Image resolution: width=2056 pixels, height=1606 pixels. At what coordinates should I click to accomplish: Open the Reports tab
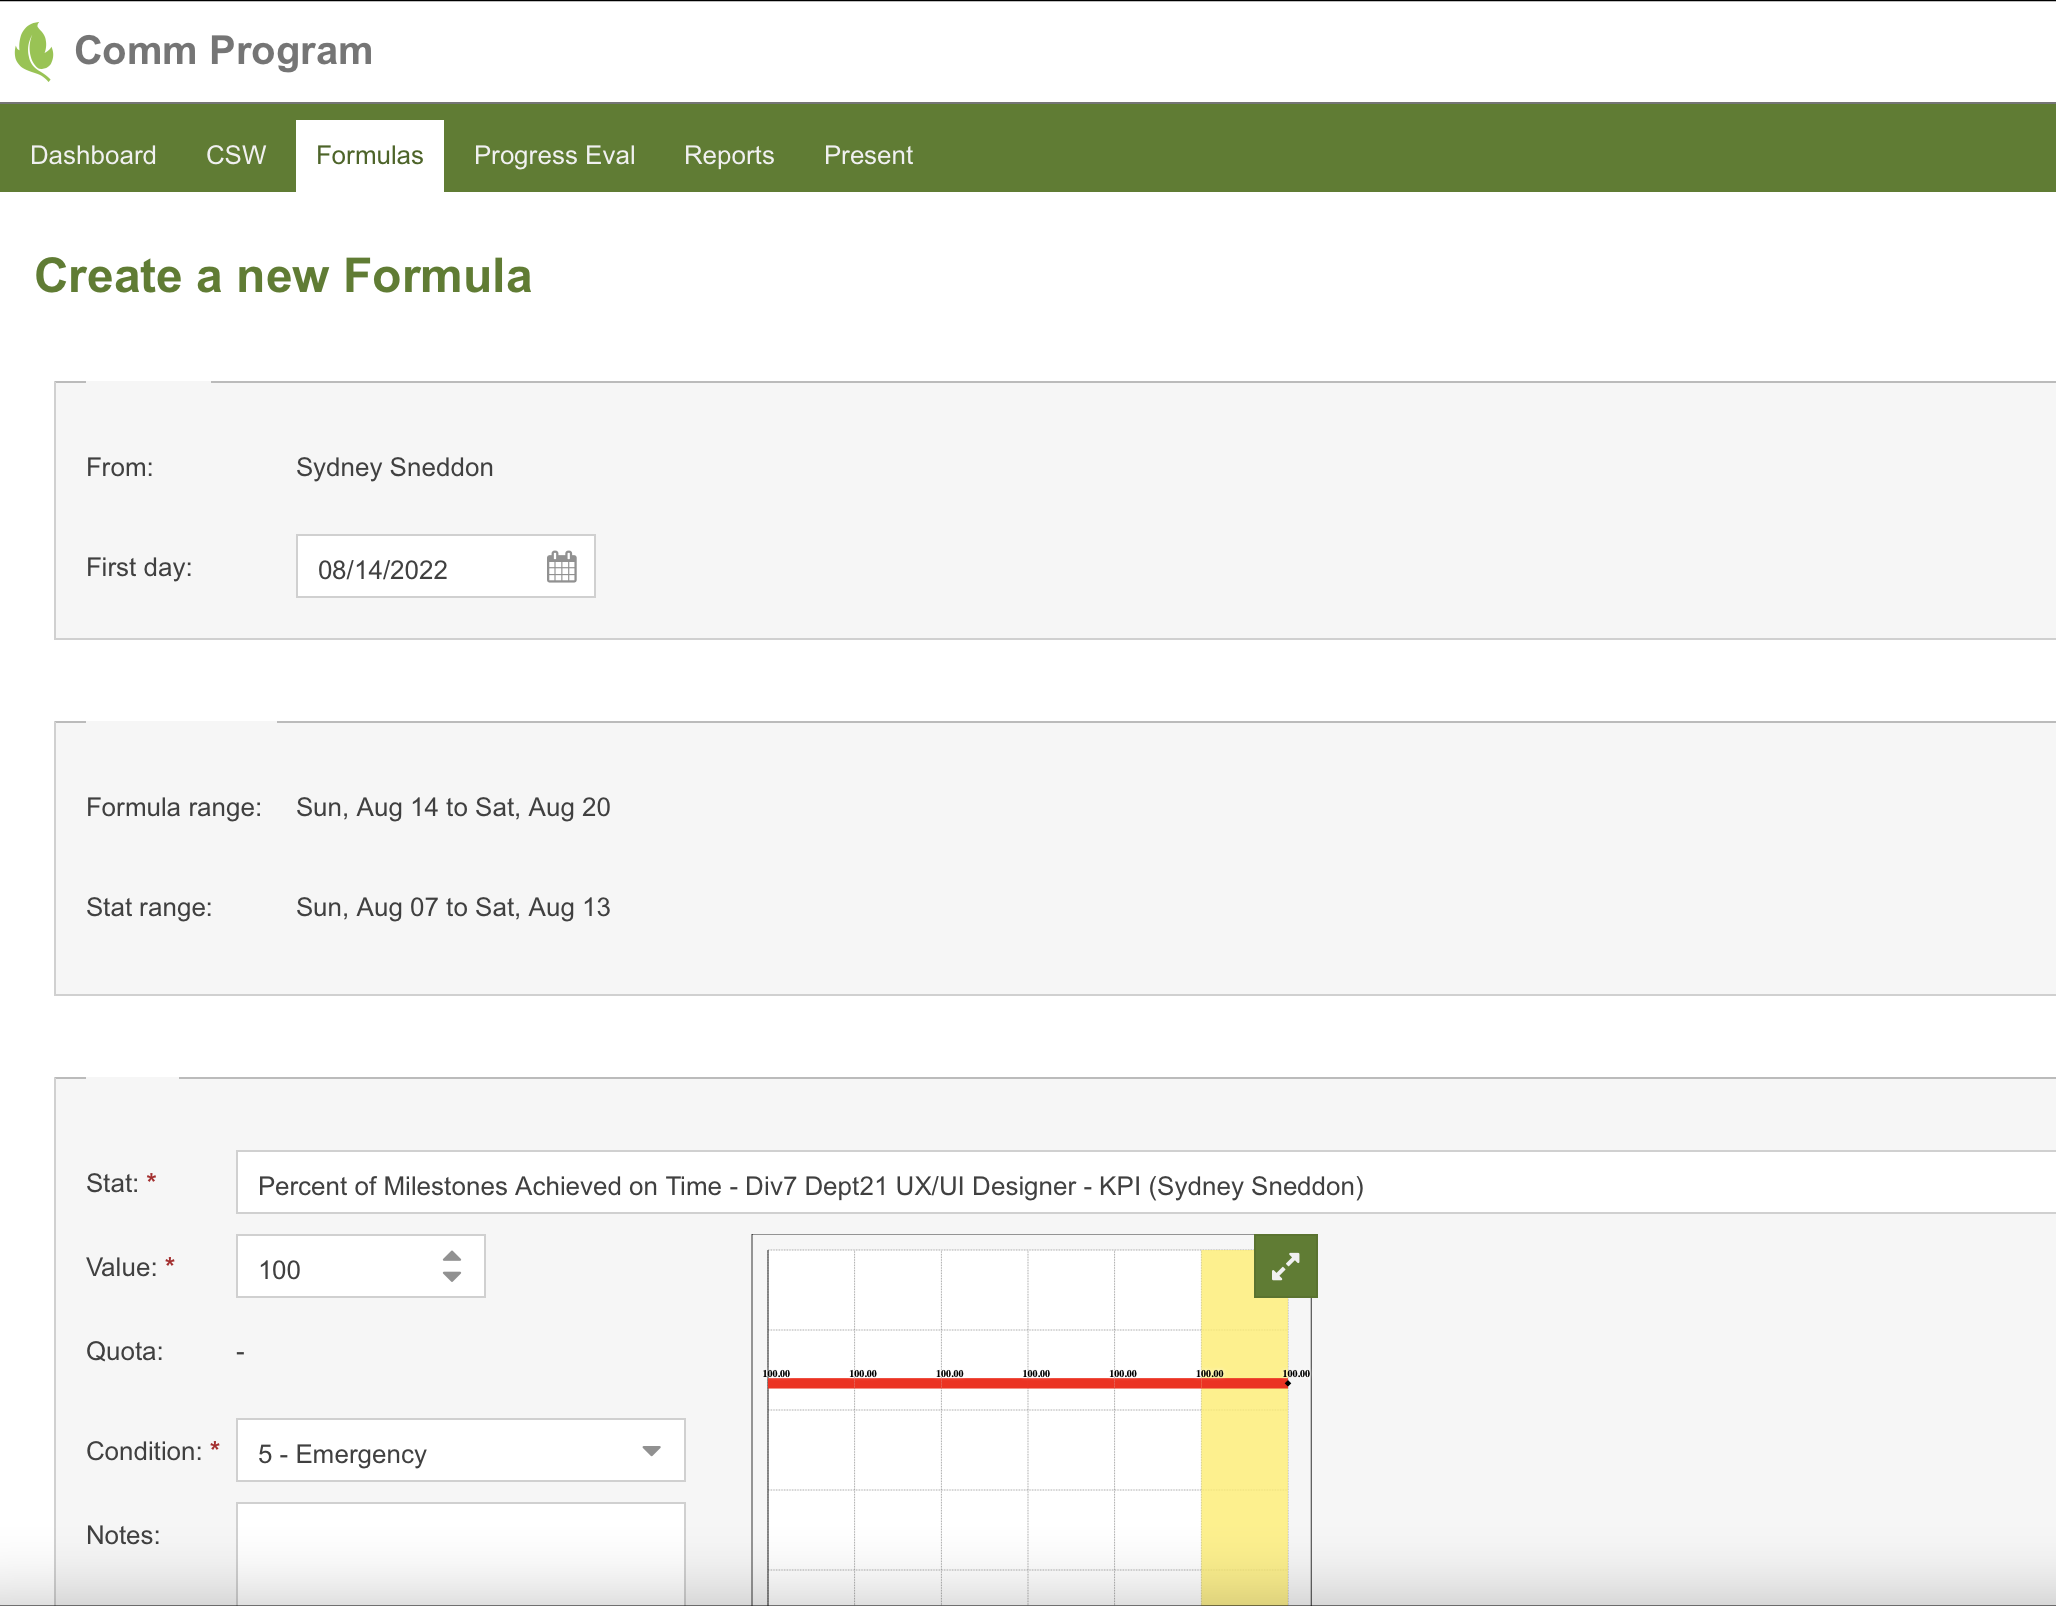tap(729, 155)
